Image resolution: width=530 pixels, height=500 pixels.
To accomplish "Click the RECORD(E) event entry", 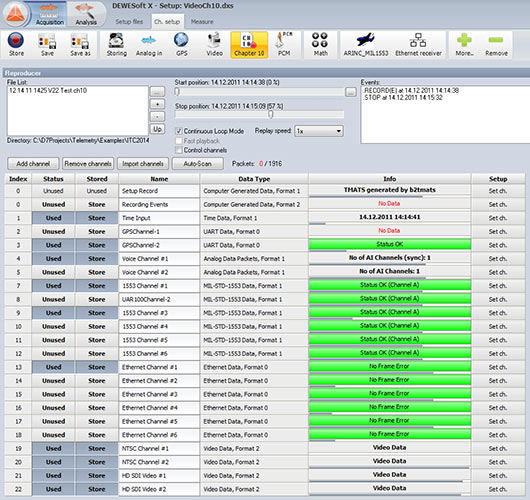I will (x=411, y=90).
